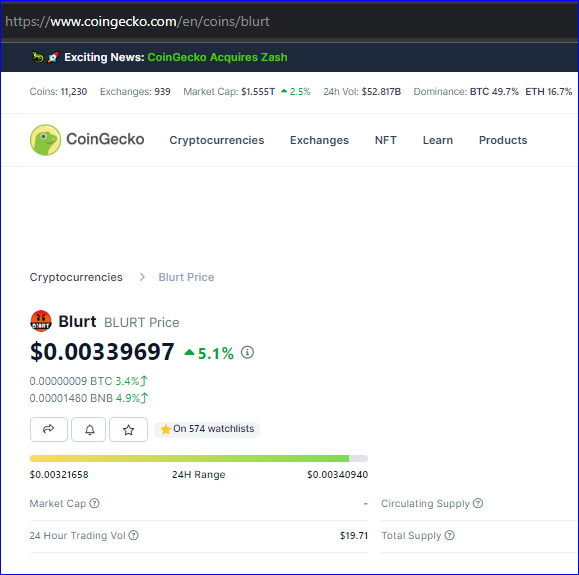This screenshot has height=575, width=579.
Task: Click the 24H Range label
Action: pyautogui.click(x=199, y=475)
